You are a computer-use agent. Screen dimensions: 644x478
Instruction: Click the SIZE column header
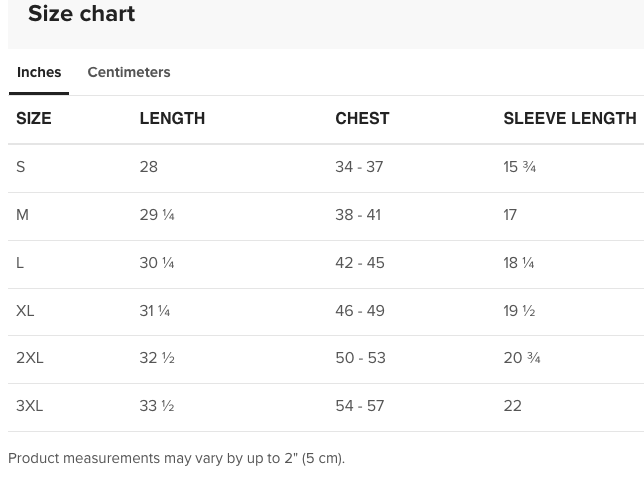pyautogui.click(x=34, y=118)
